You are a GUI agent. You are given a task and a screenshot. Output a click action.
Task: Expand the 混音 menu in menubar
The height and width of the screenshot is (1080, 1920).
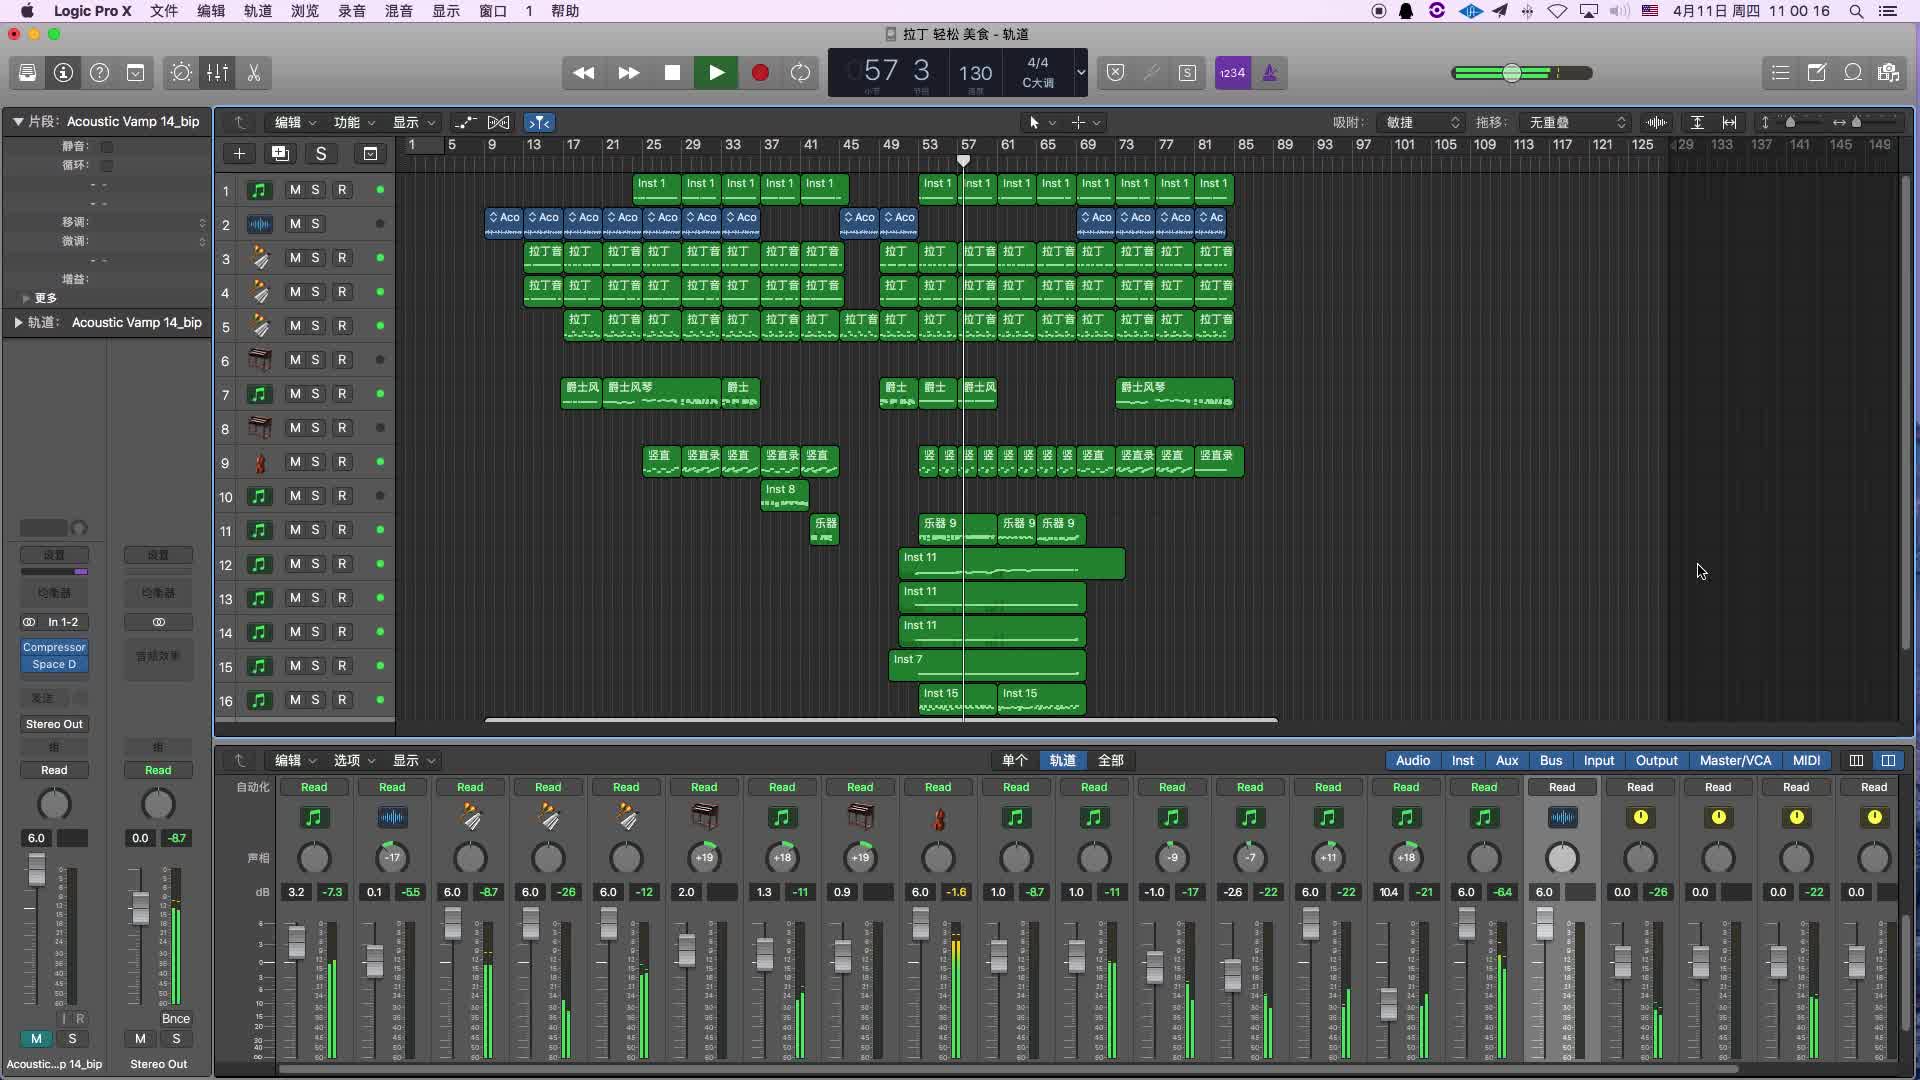[x=398, y=12]
